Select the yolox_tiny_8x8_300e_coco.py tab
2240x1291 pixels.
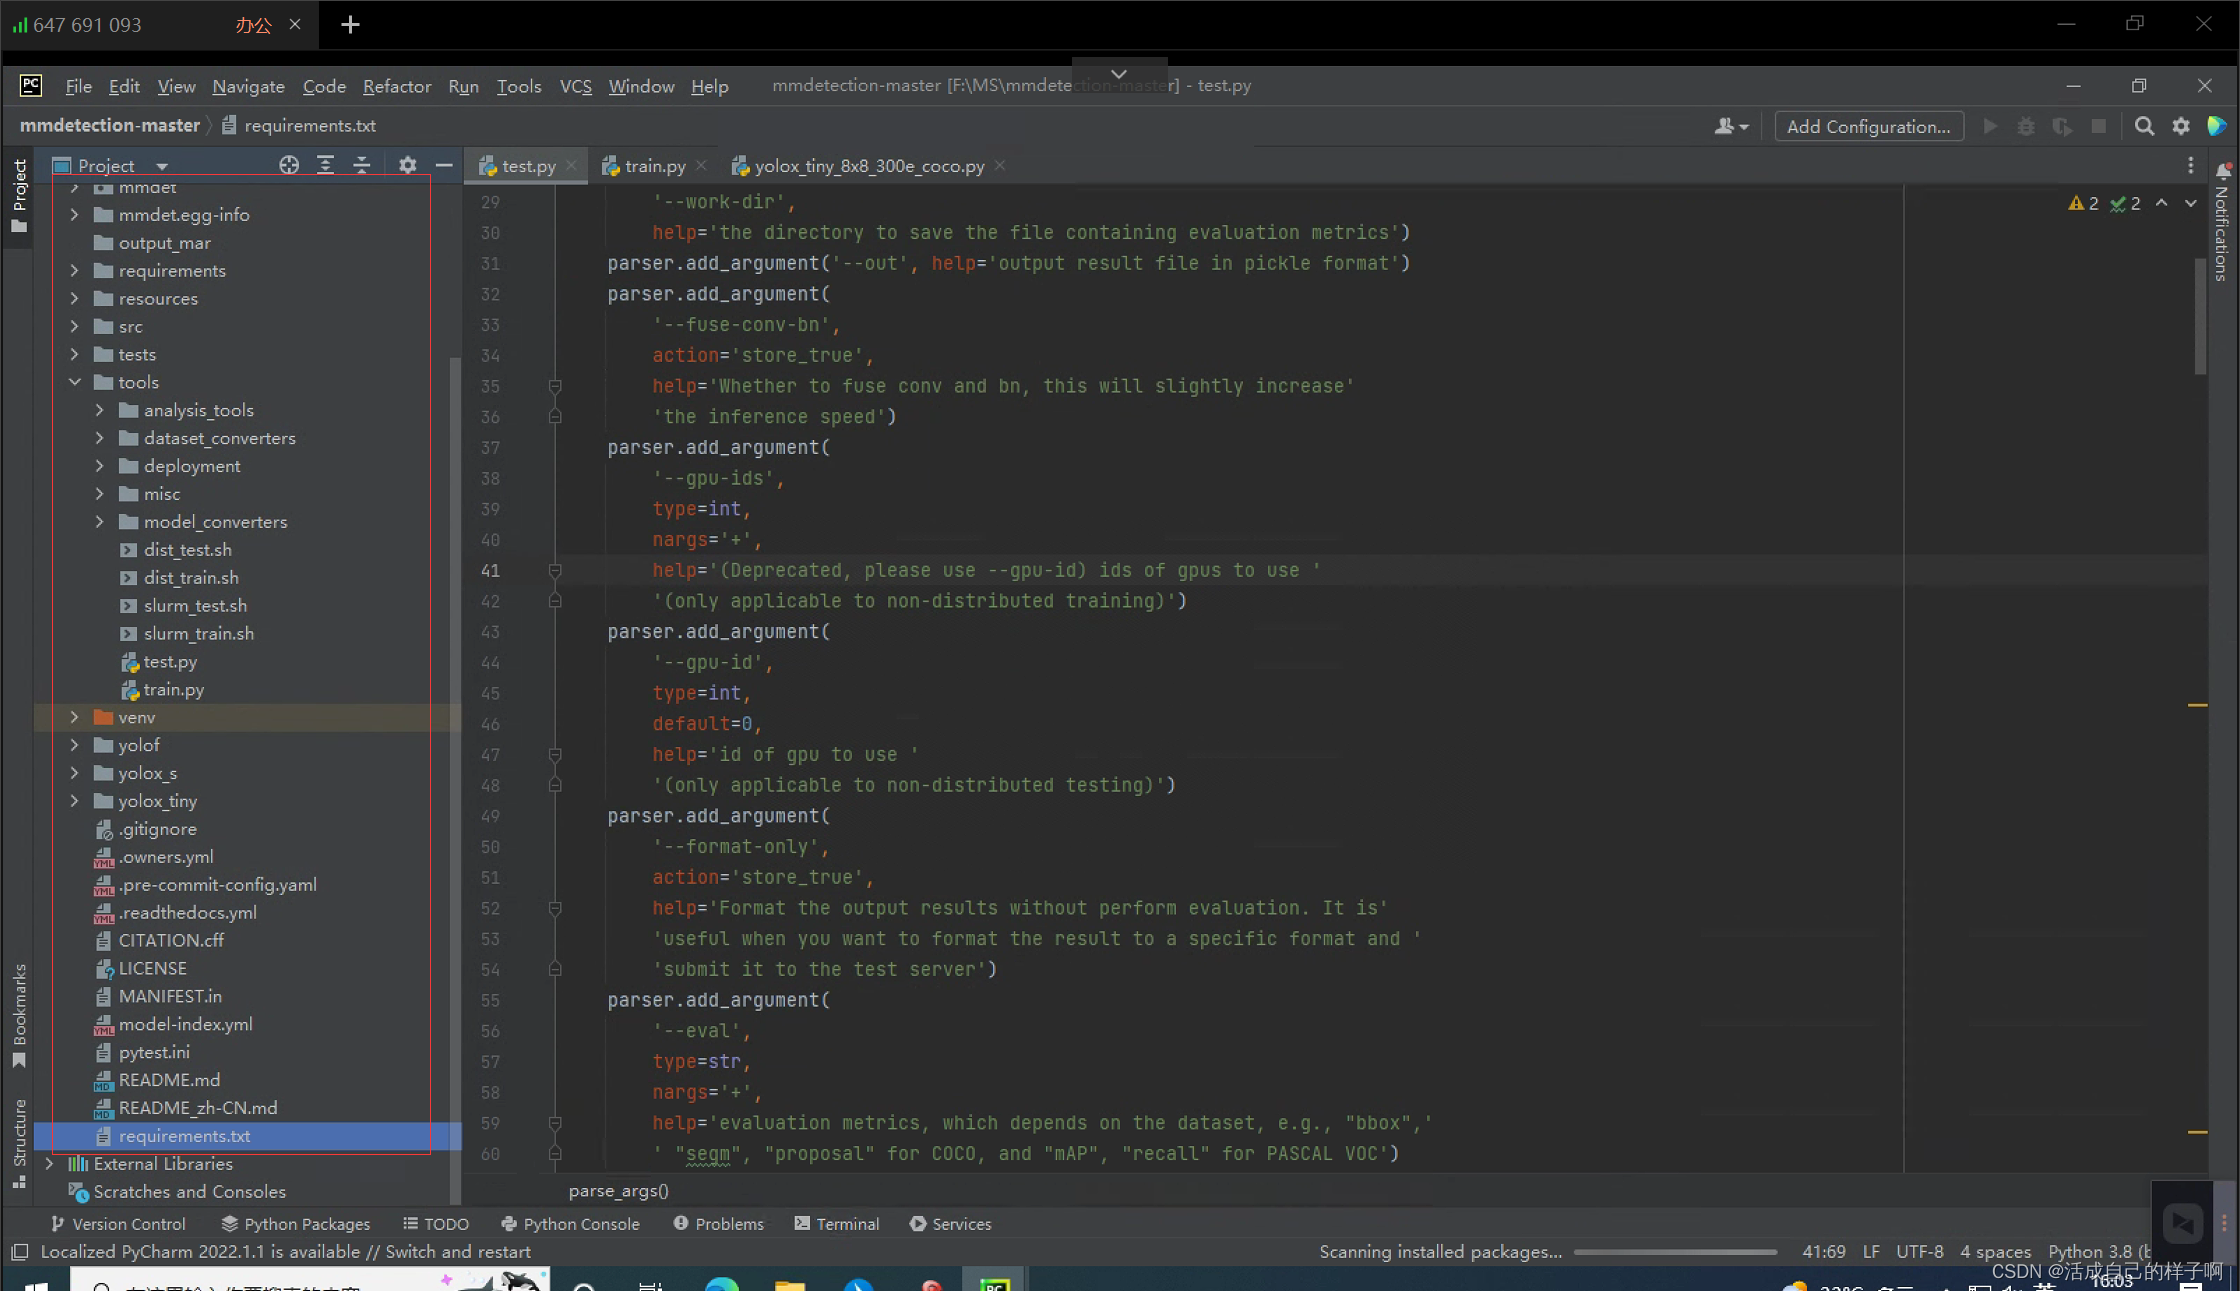[868, 165]
